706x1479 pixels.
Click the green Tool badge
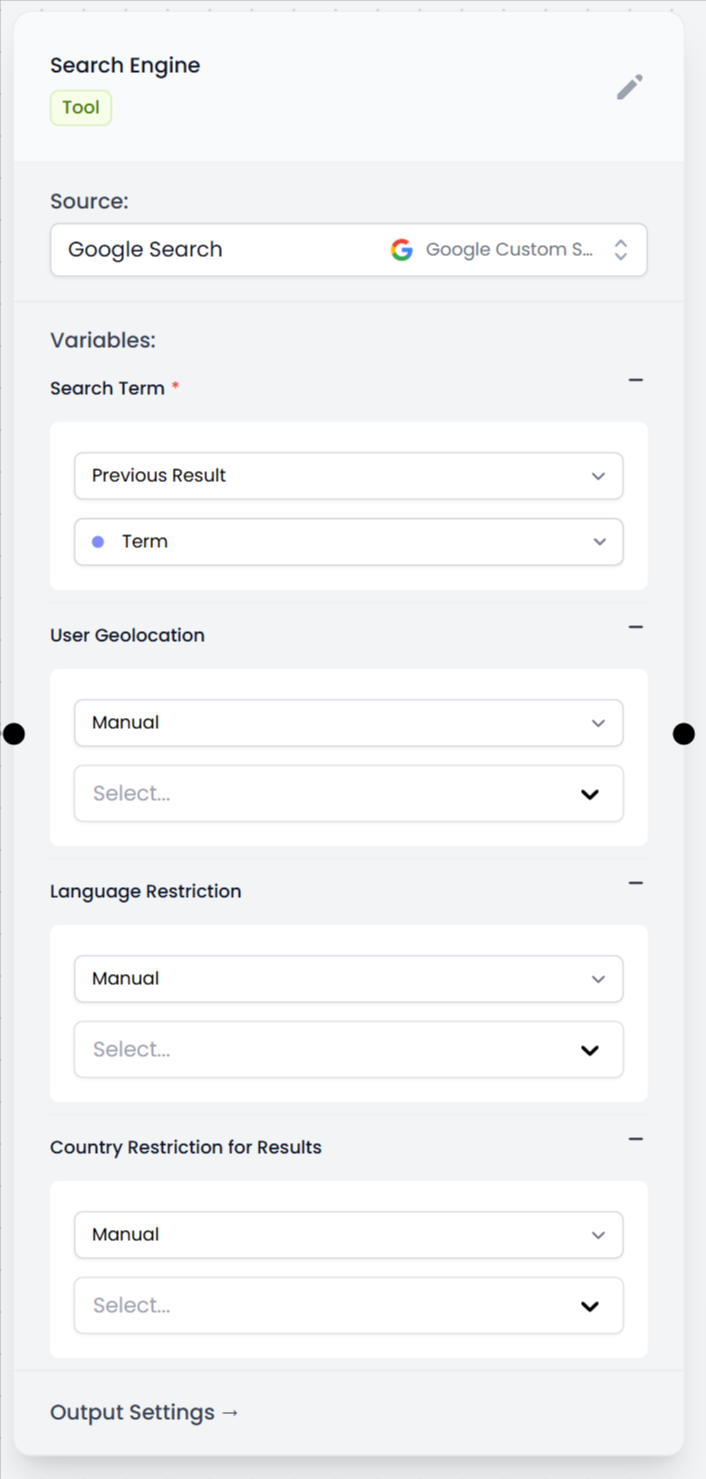[81, 108]
